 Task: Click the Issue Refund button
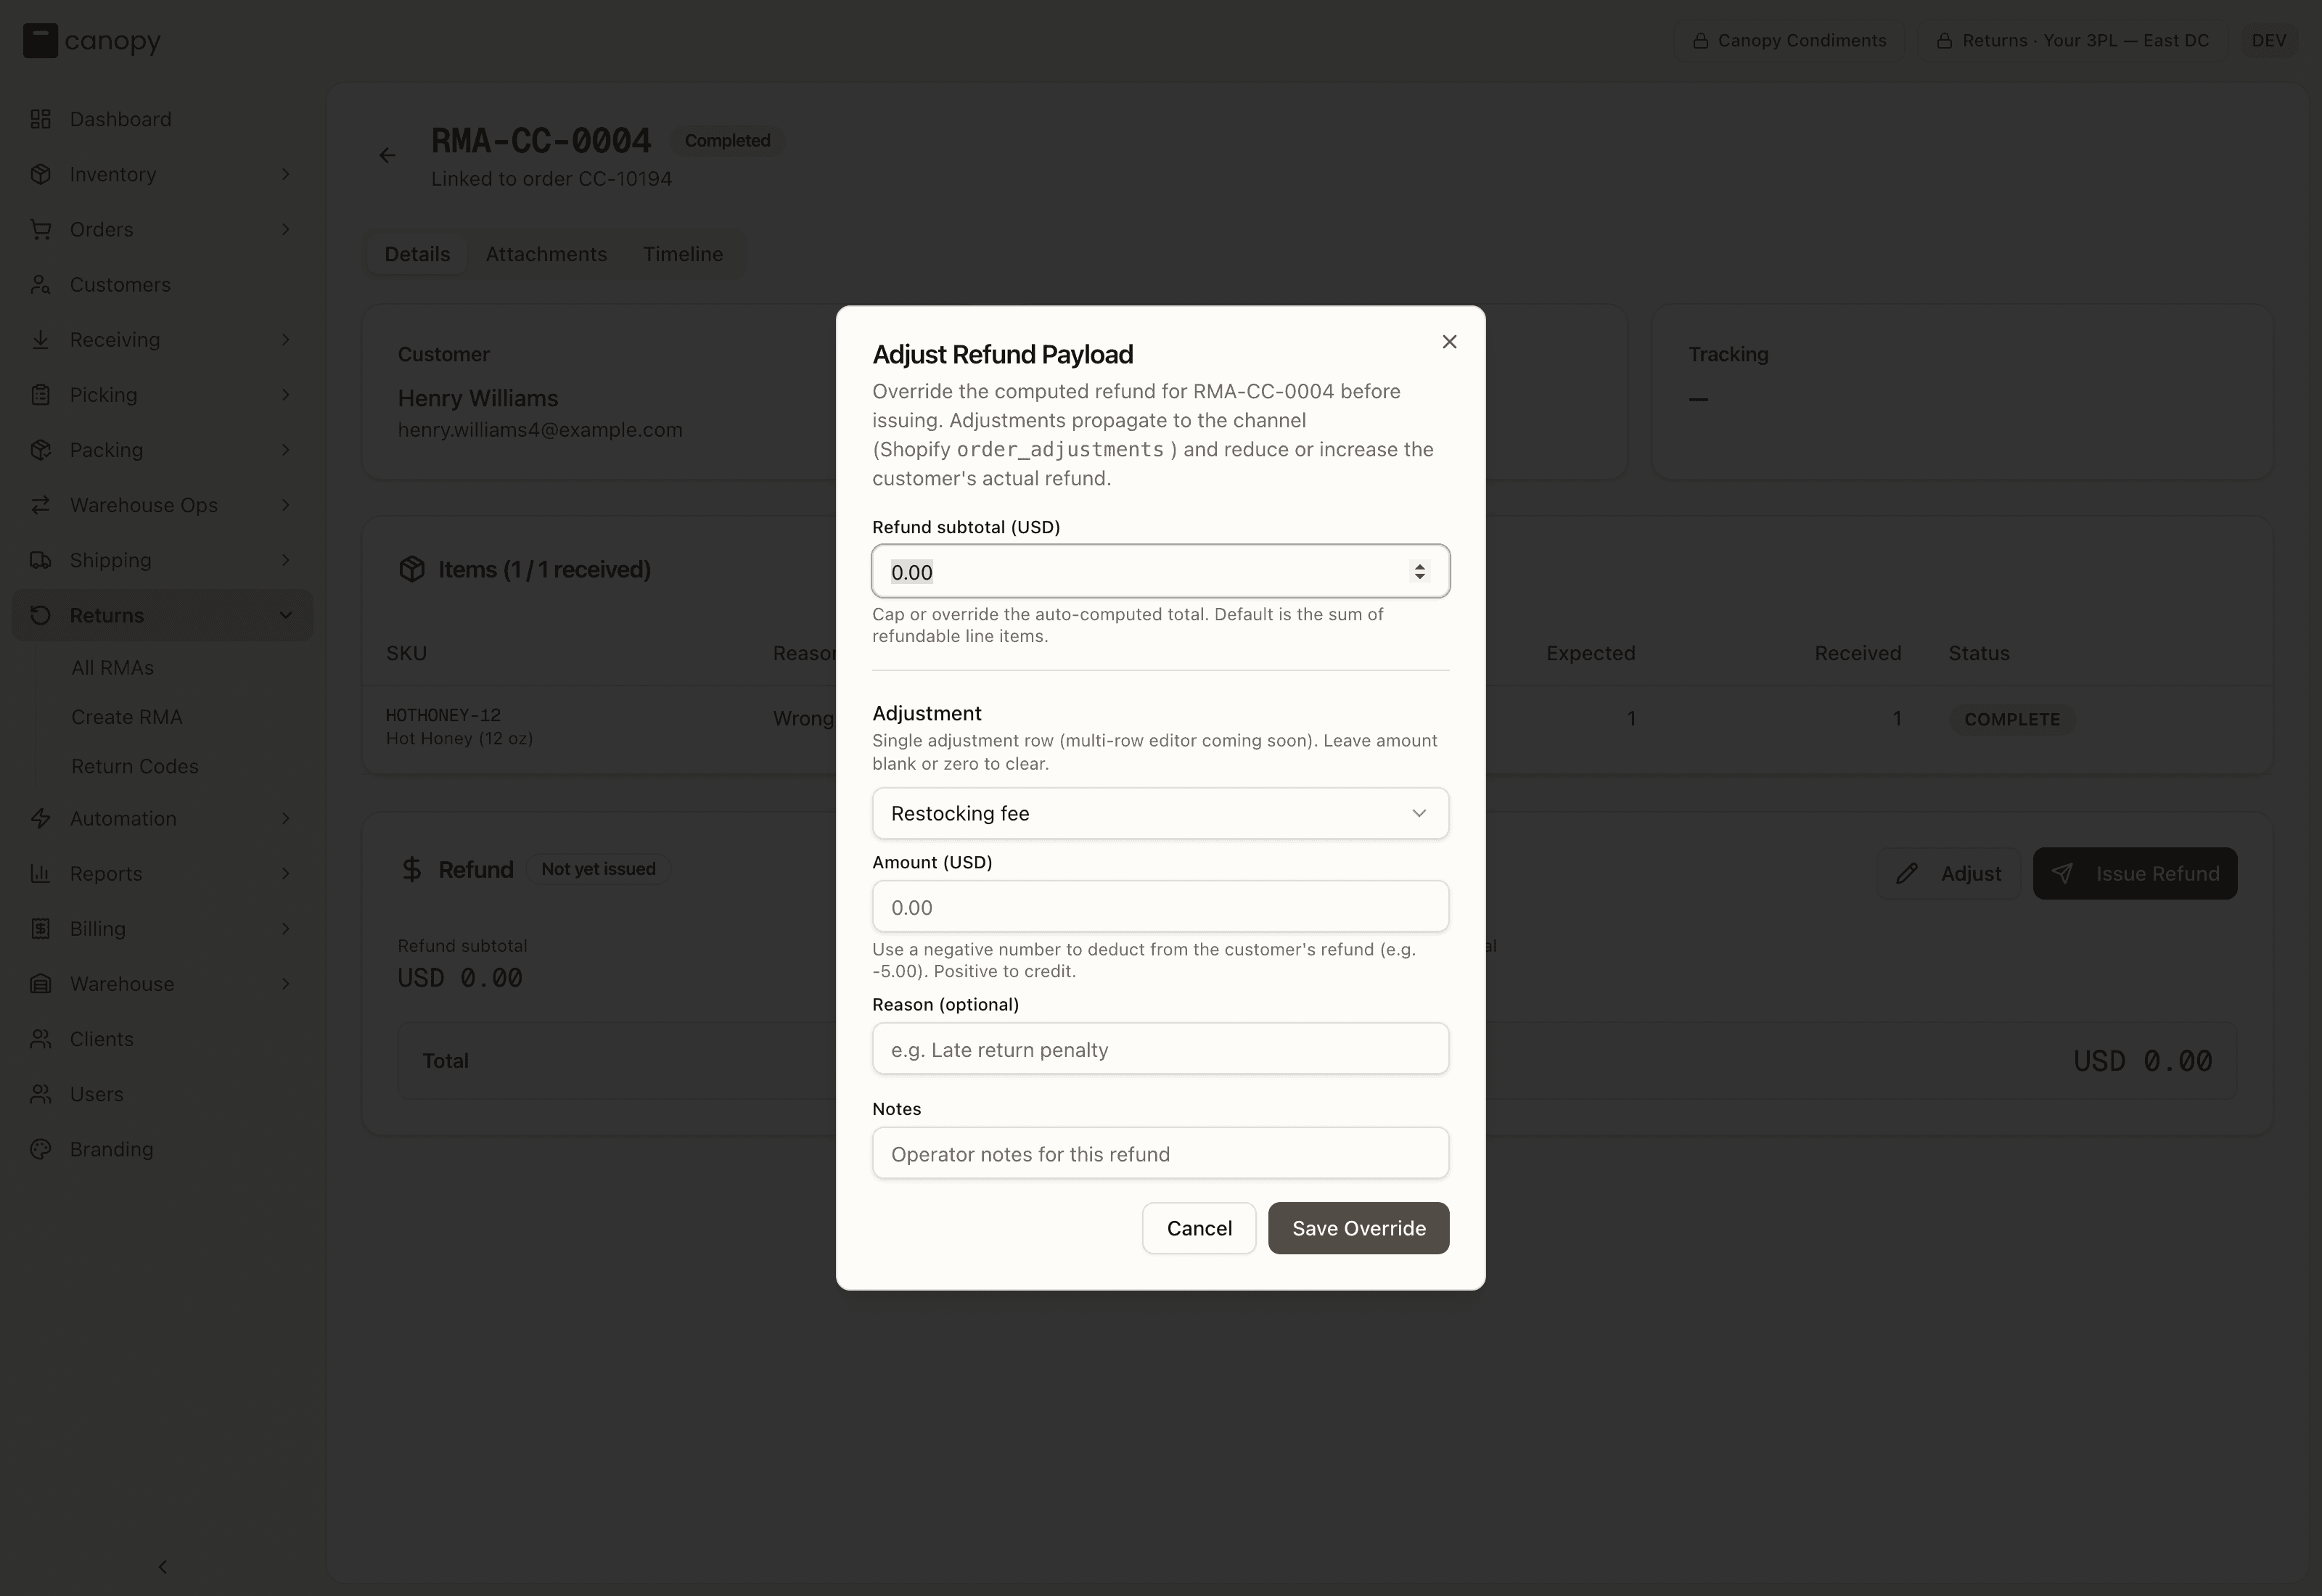(x=2135, y=873)
